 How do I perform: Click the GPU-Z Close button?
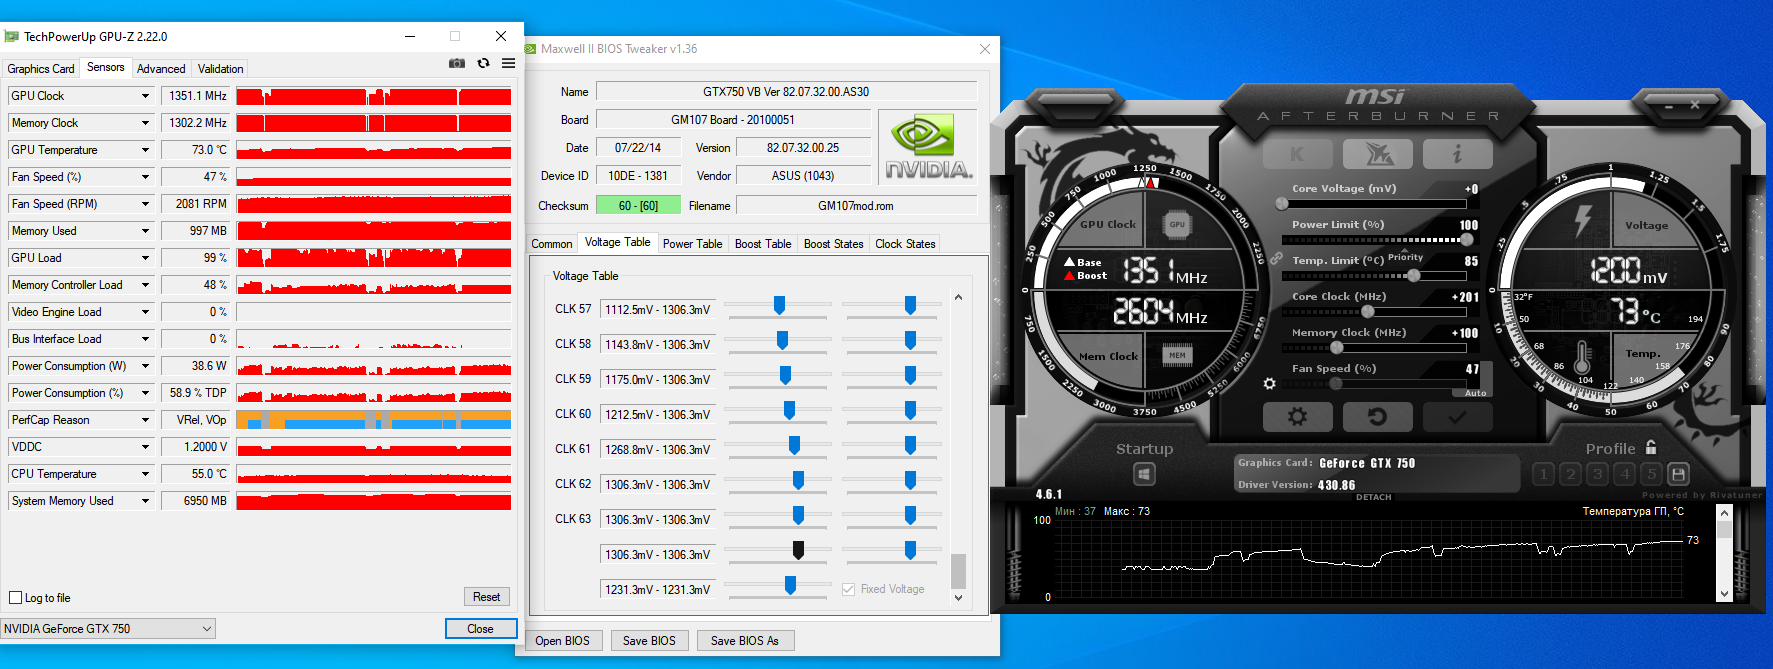(480, 629)
